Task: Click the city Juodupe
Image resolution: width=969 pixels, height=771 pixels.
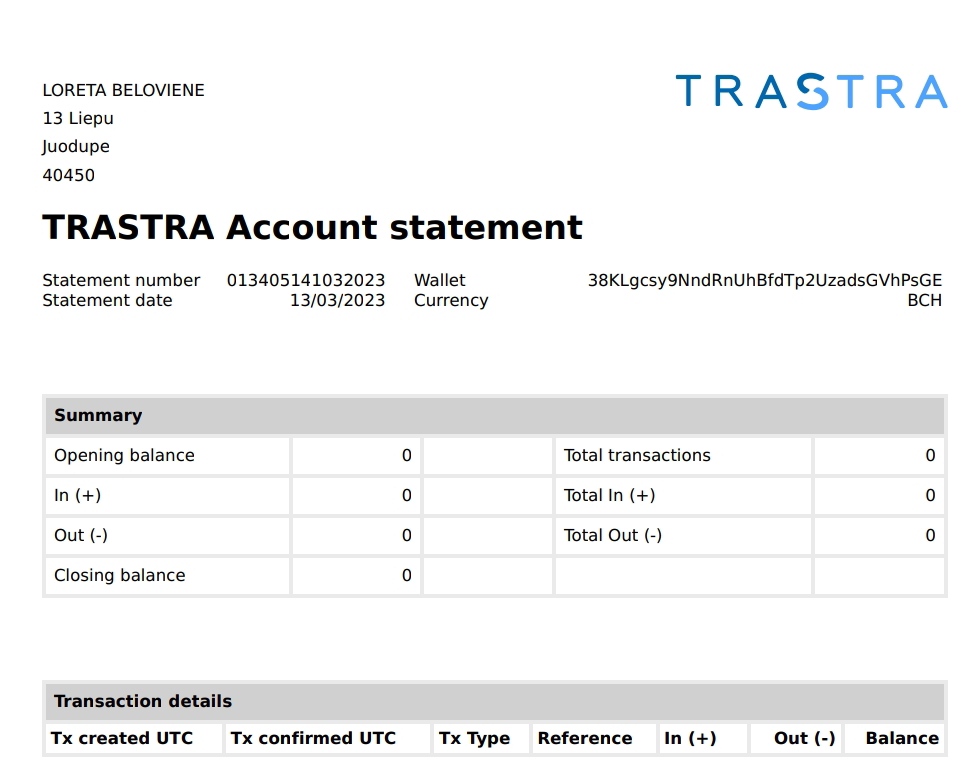Action: (x=75, y=146)
